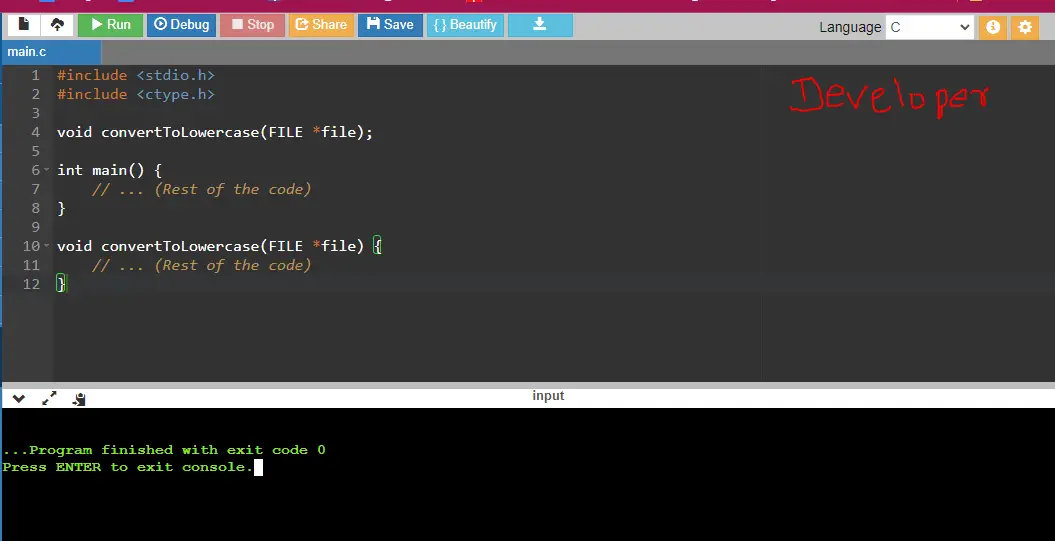Image resolution: width=1055 pixels, height=541 pixels.
Task: Click the console copy/clear icon
Action: [79, 399]
